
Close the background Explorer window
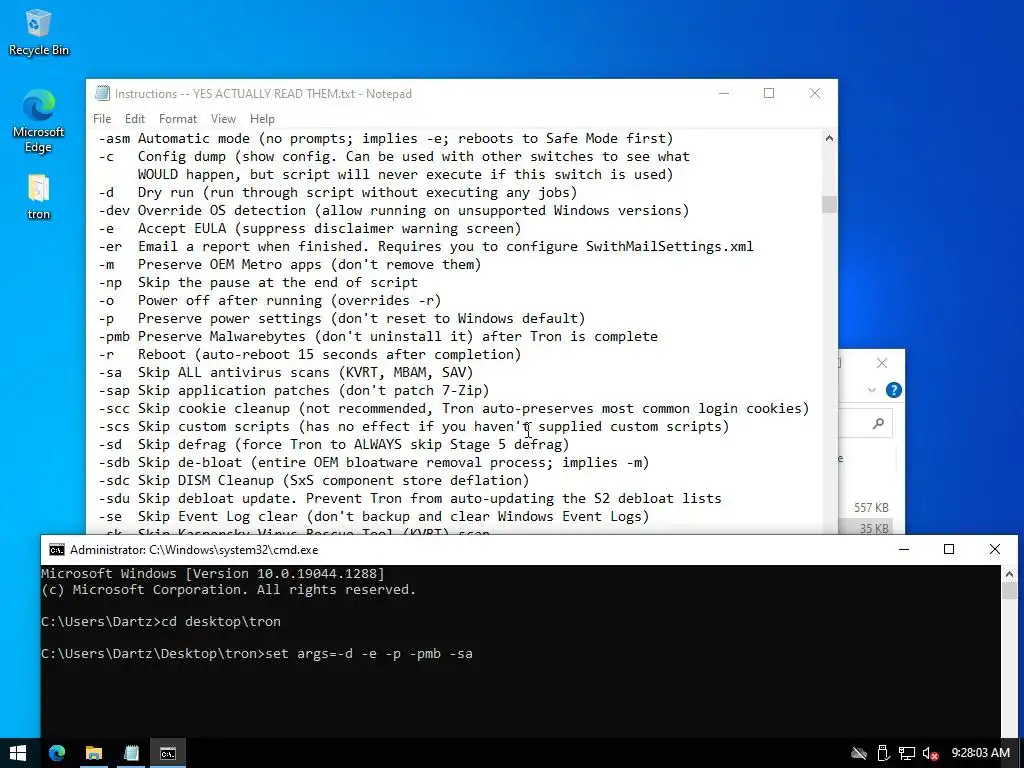pyautogui.click(x=882, y=363)
